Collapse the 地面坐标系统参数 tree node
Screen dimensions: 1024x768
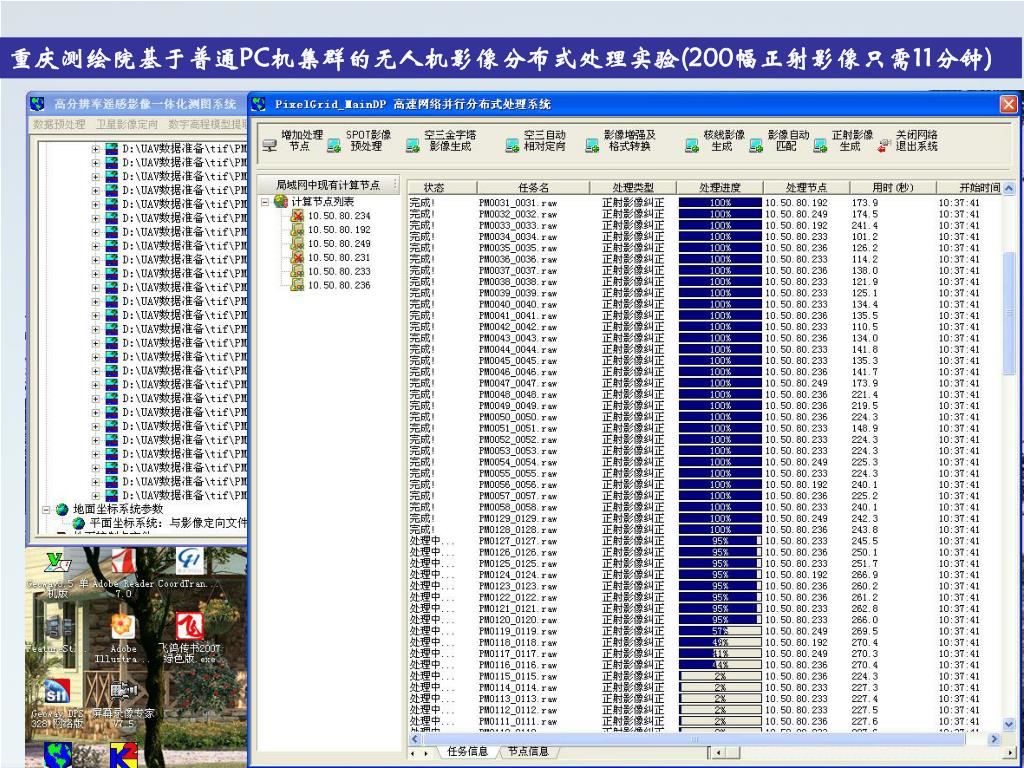tap(46, 509)
